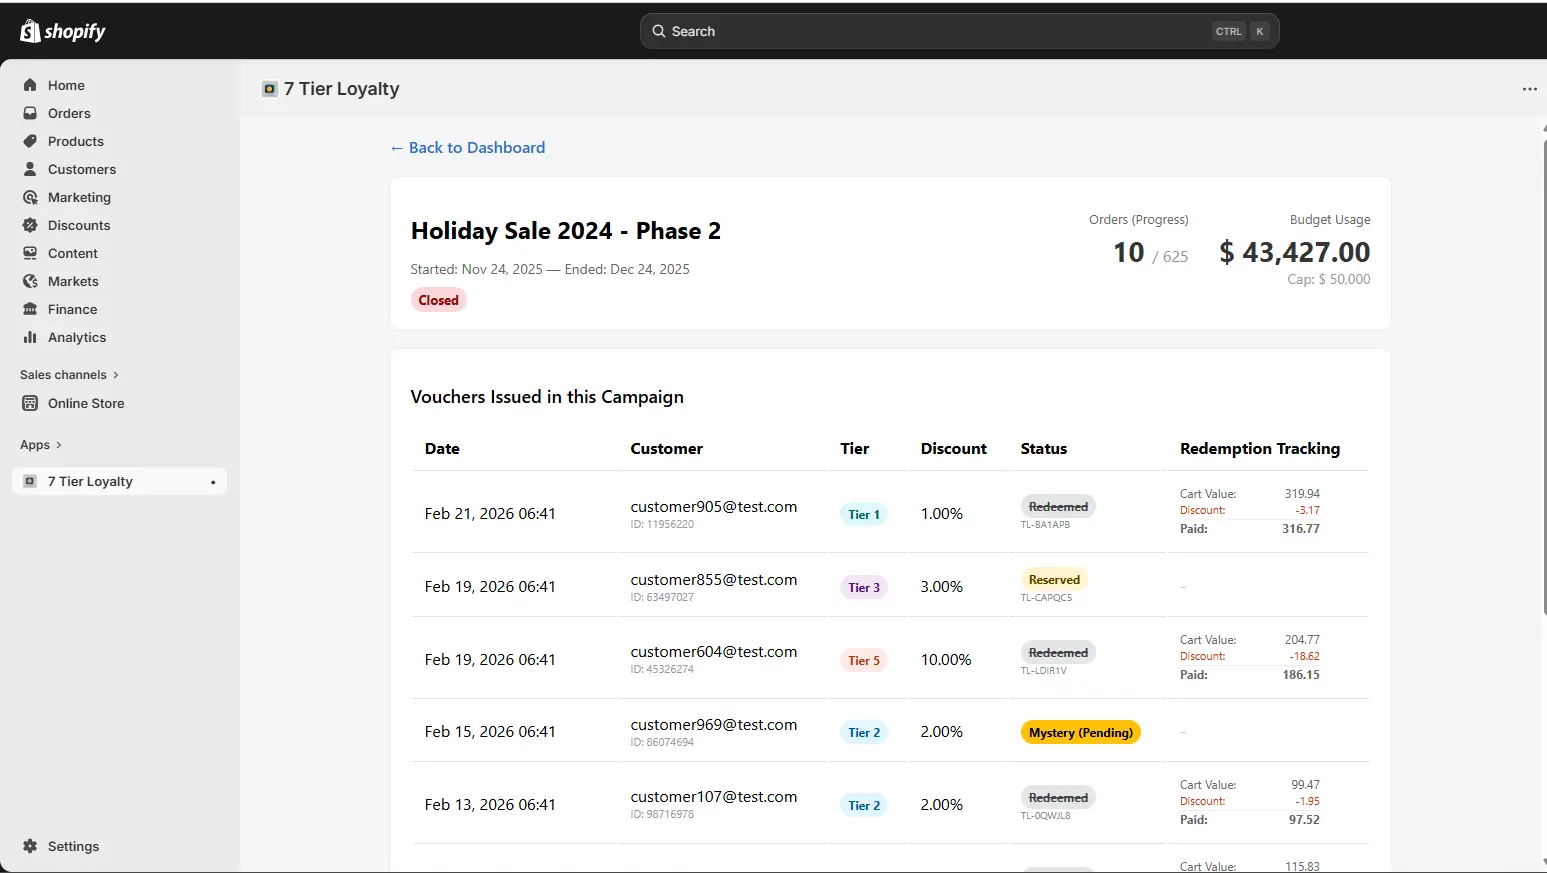The width and height of the screenshot is (1547, 873).
Task: Click the 10.00% discount value
Action: pos(946,660)
